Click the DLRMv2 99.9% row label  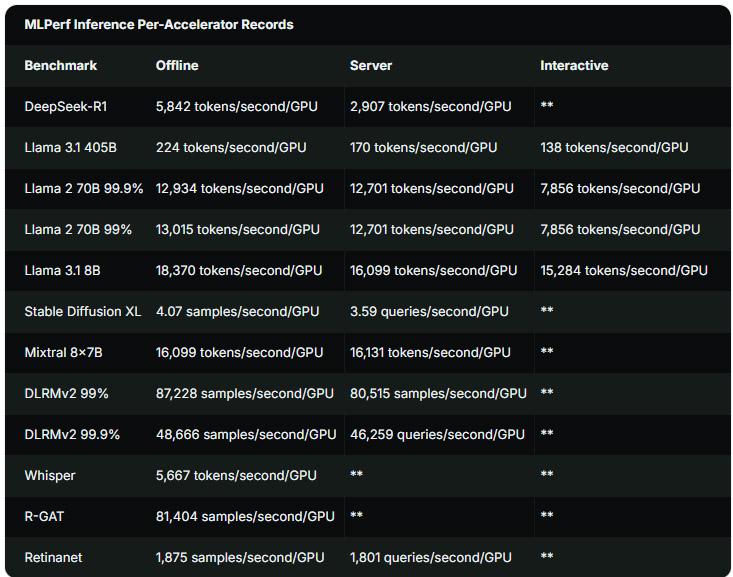(72, 434)
